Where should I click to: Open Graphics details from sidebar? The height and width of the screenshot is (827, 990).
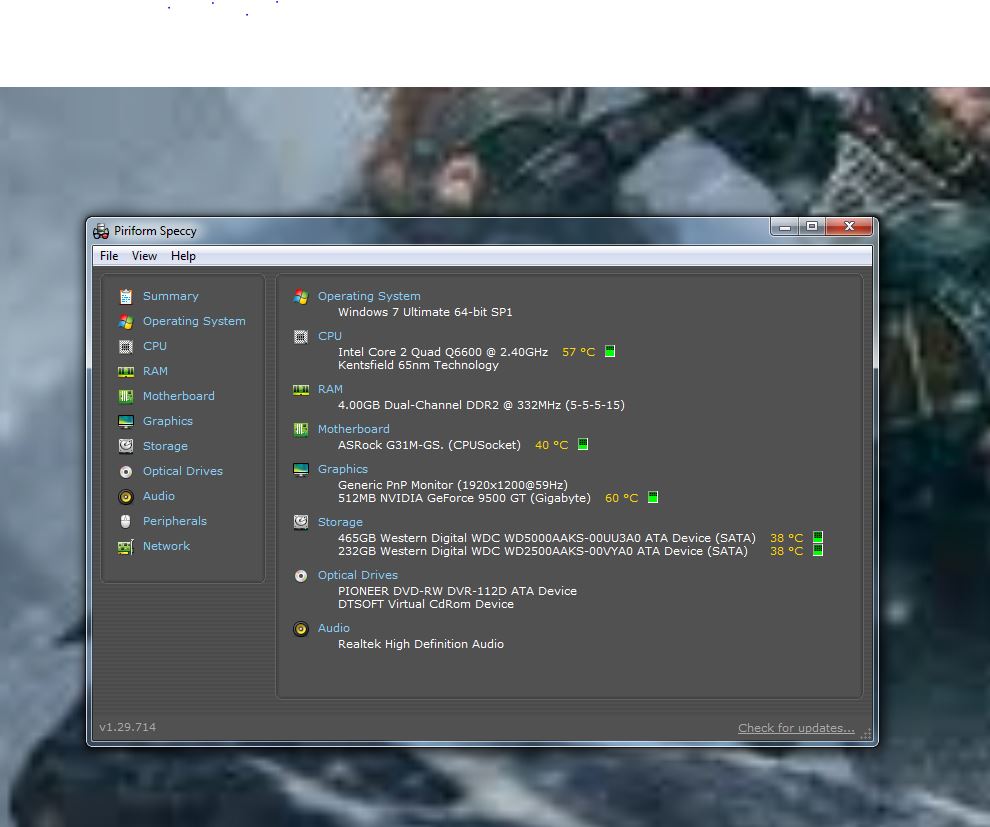[x=168, y=421]
